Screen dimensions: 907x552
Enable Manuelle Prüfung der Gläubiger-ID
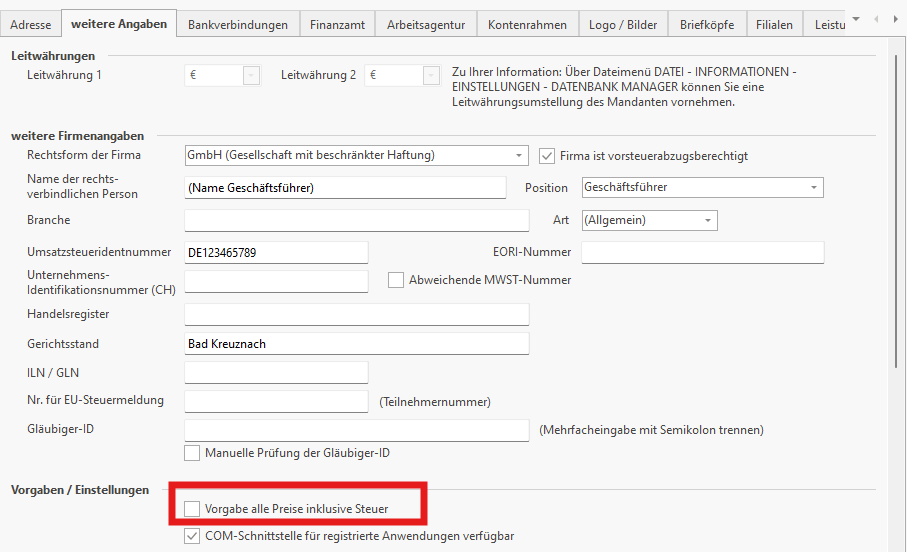pyautogui.click(x=192, y=453)
